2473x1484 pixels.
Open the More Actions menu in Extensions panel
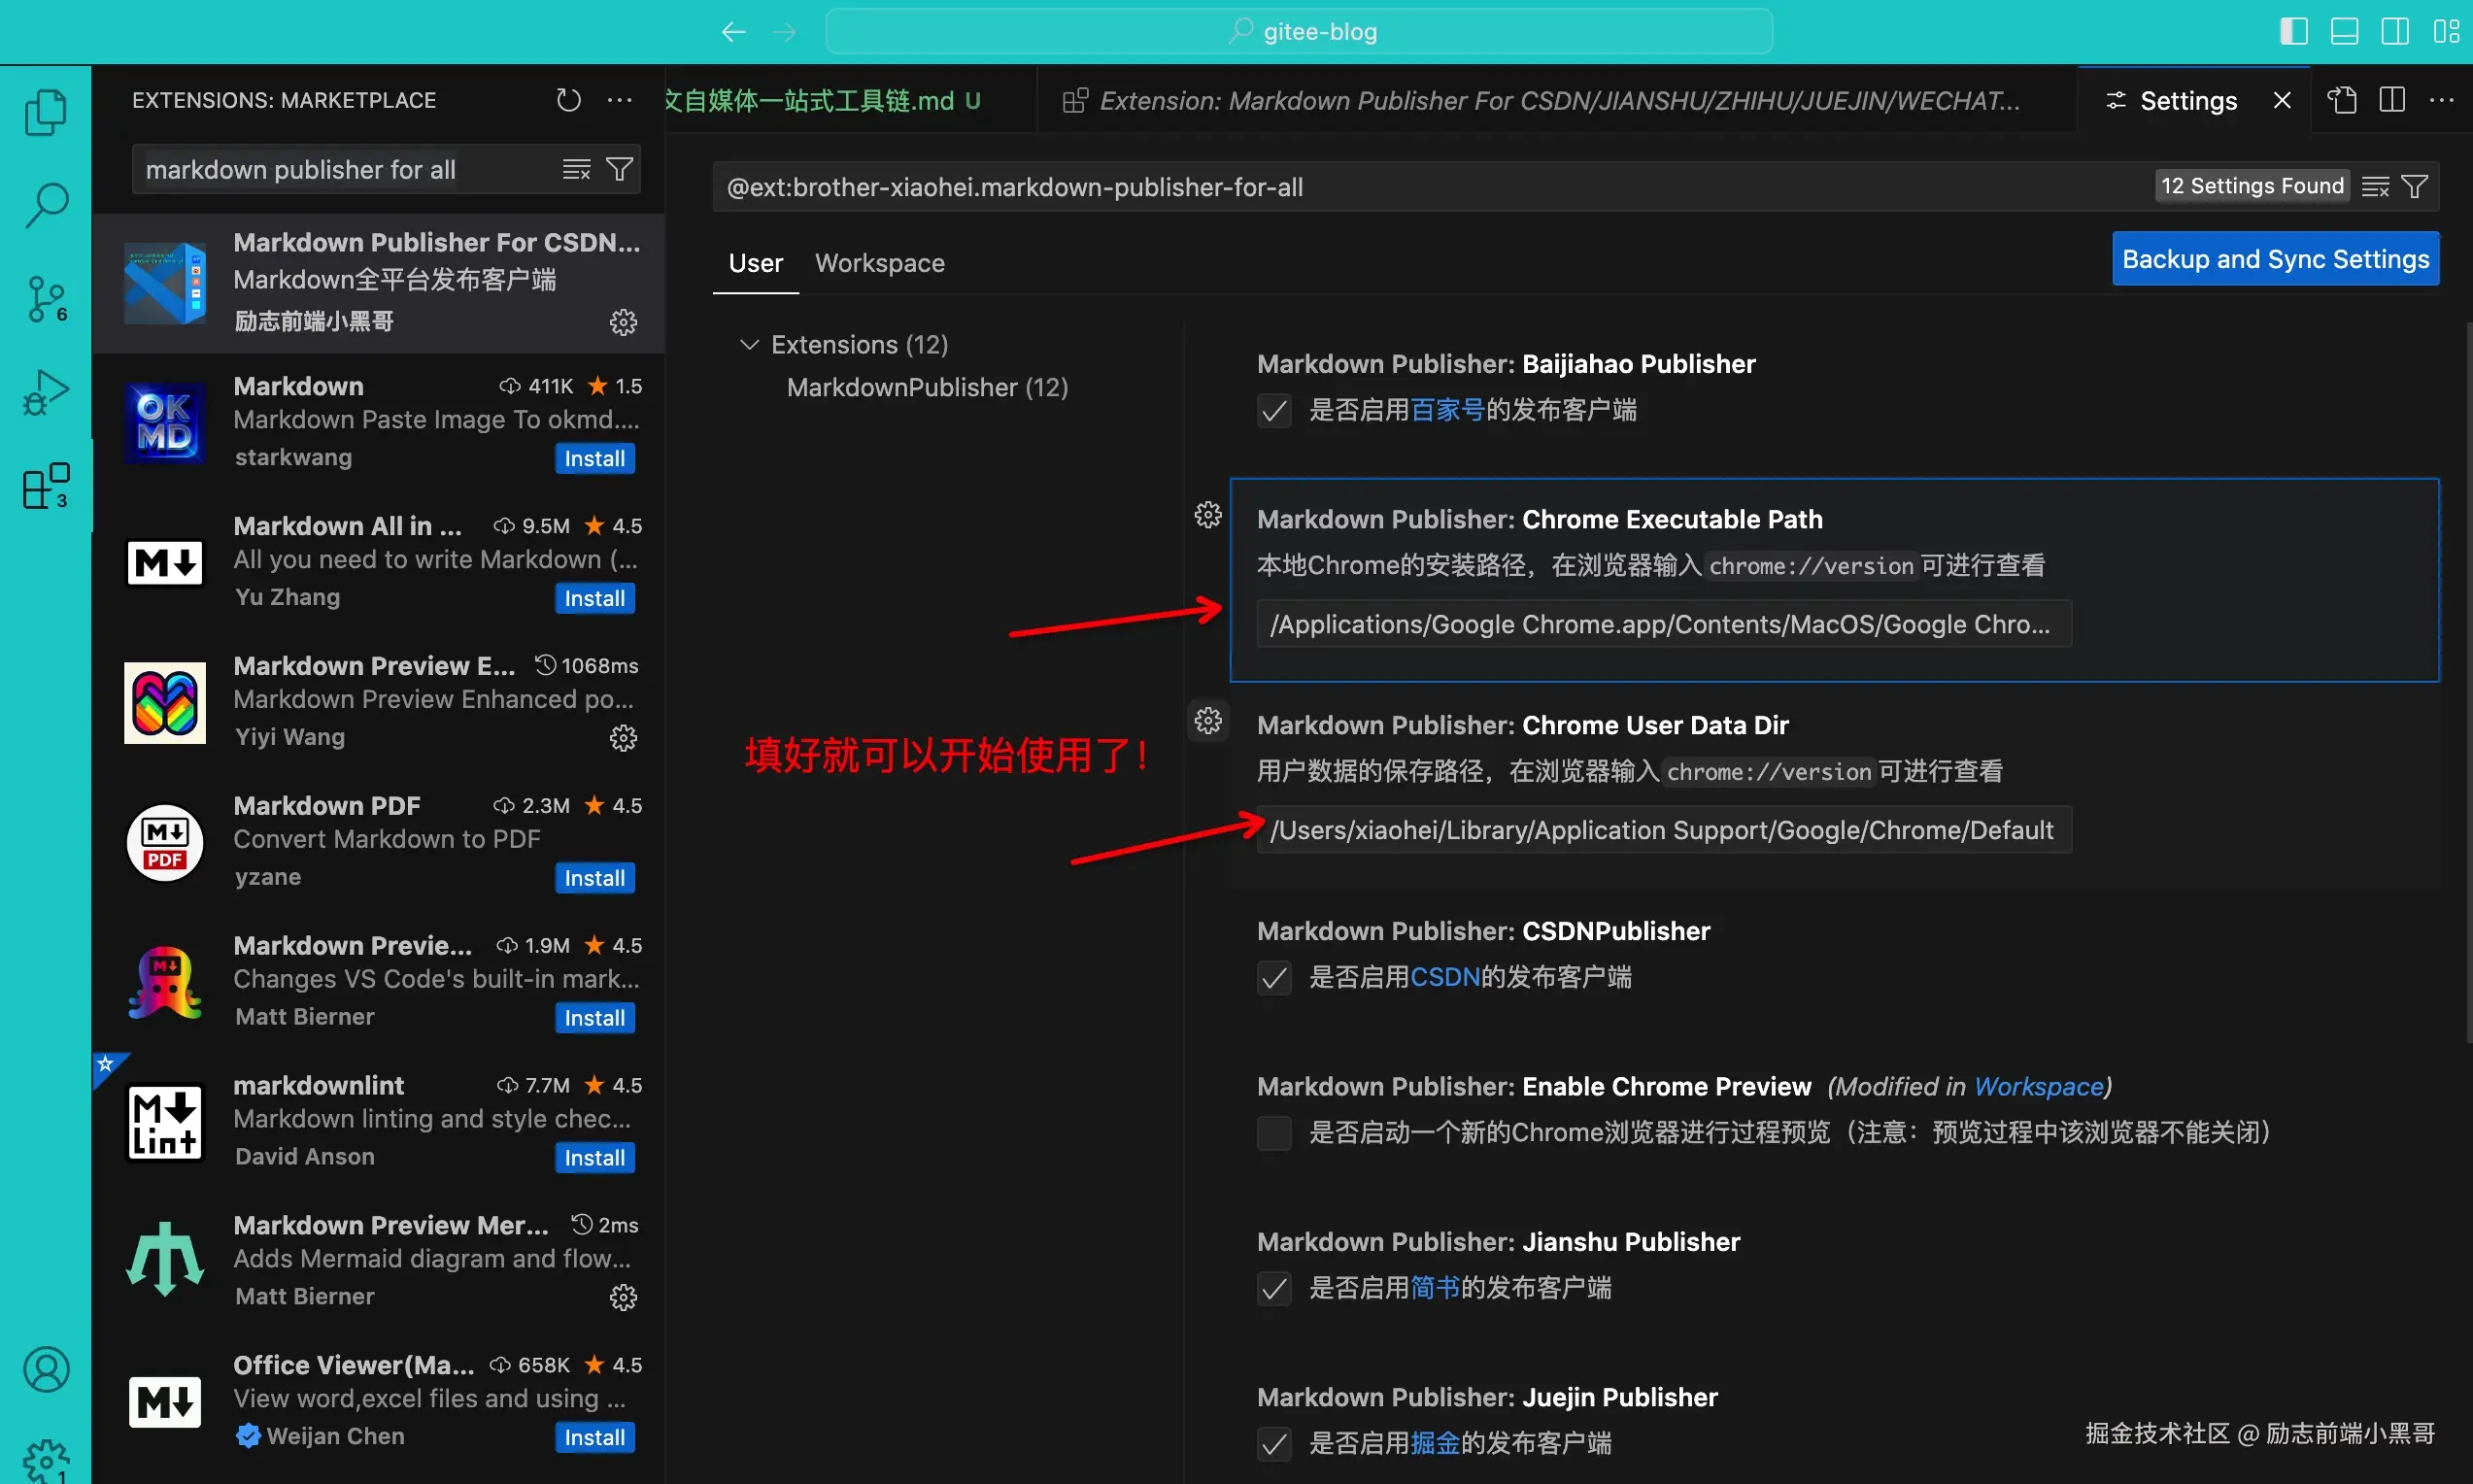coord(619,100)
